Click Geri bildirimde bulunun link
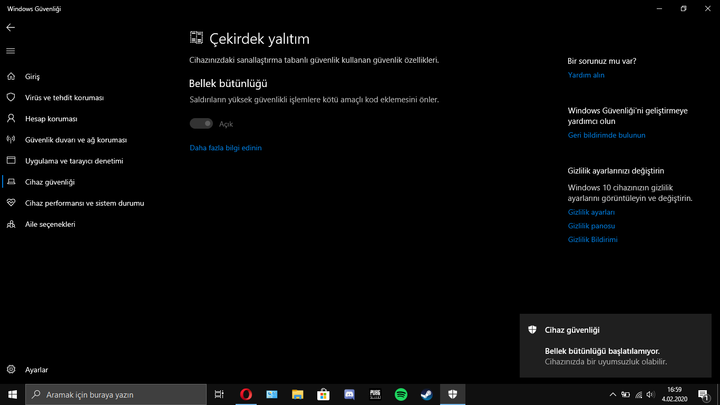720x405 pixels. click(x=607, y=135)
